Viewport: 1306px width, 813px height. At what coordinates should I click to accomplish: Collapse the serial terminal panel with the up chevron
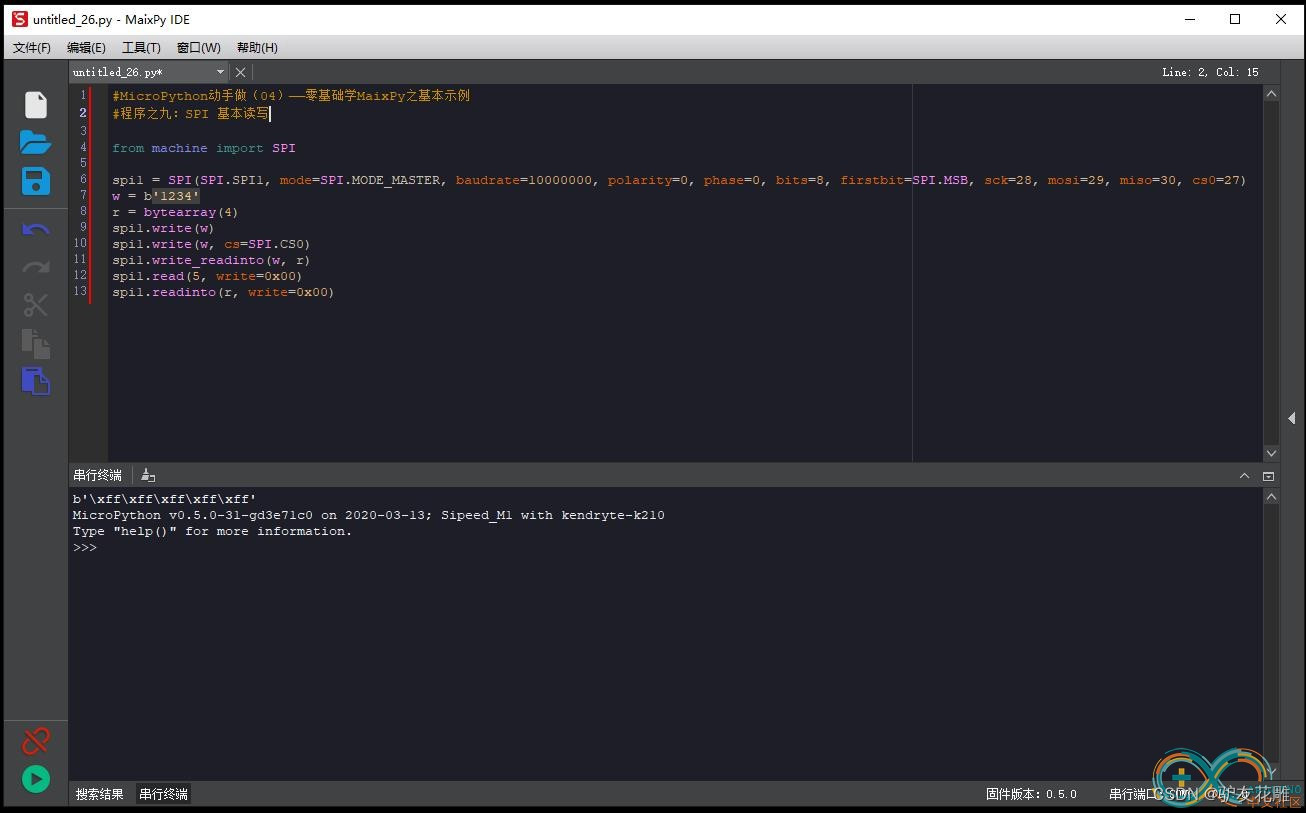click(1244, 476)
